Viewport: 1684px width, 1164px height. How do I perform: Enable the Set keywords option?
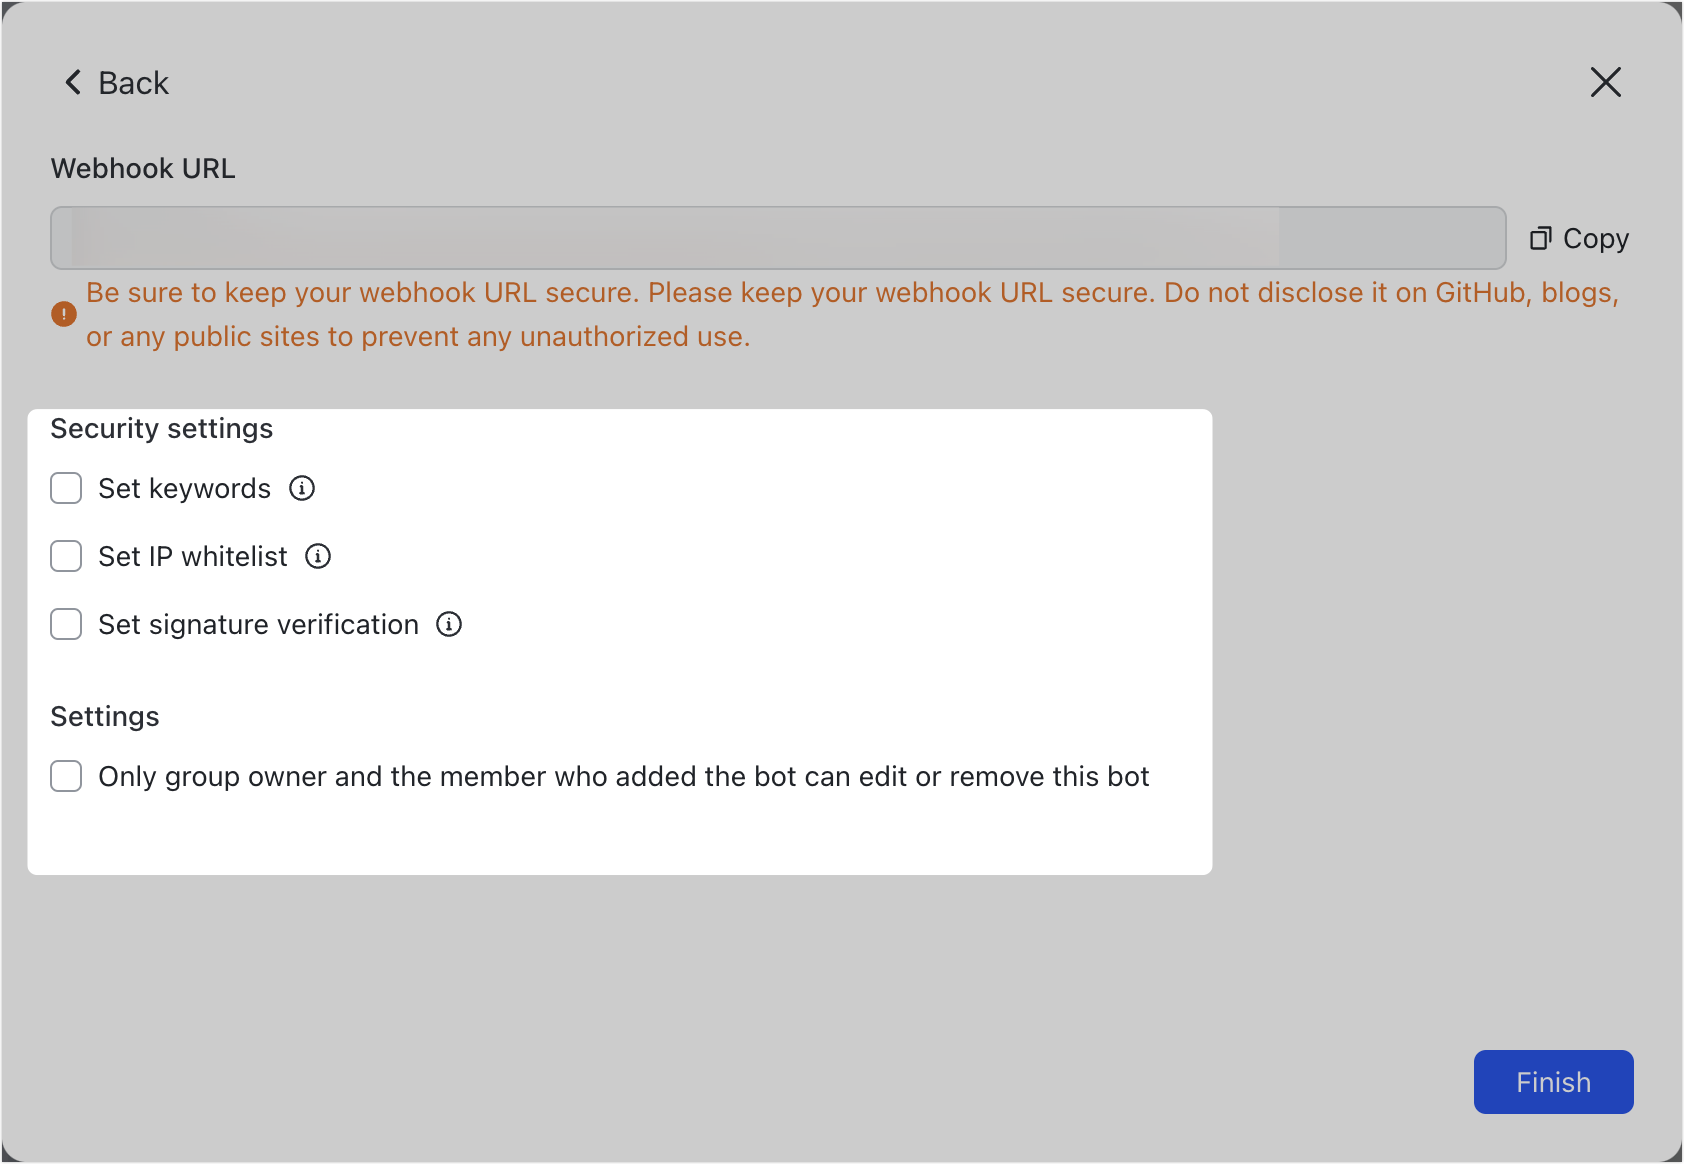pyautogui.click(x=65, y=488)
